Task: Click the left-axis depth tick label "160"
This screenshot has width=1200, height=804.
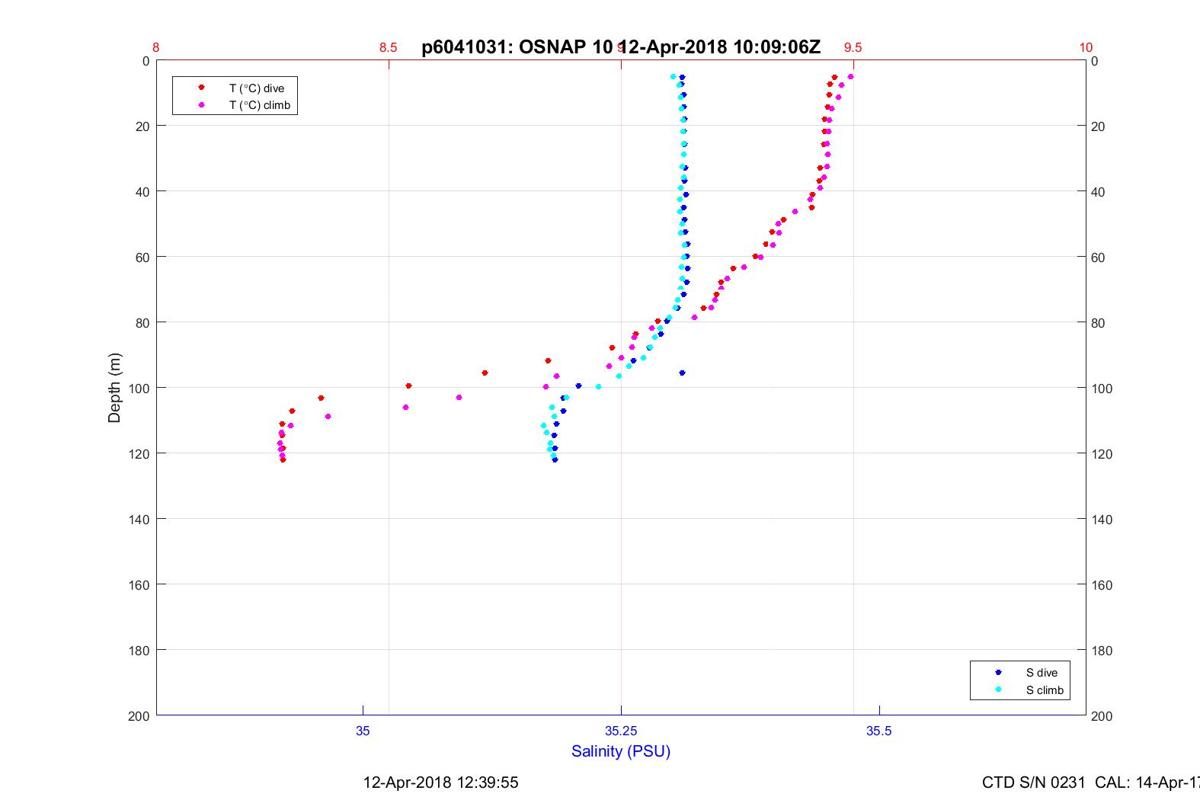Action: coord(139,585)
